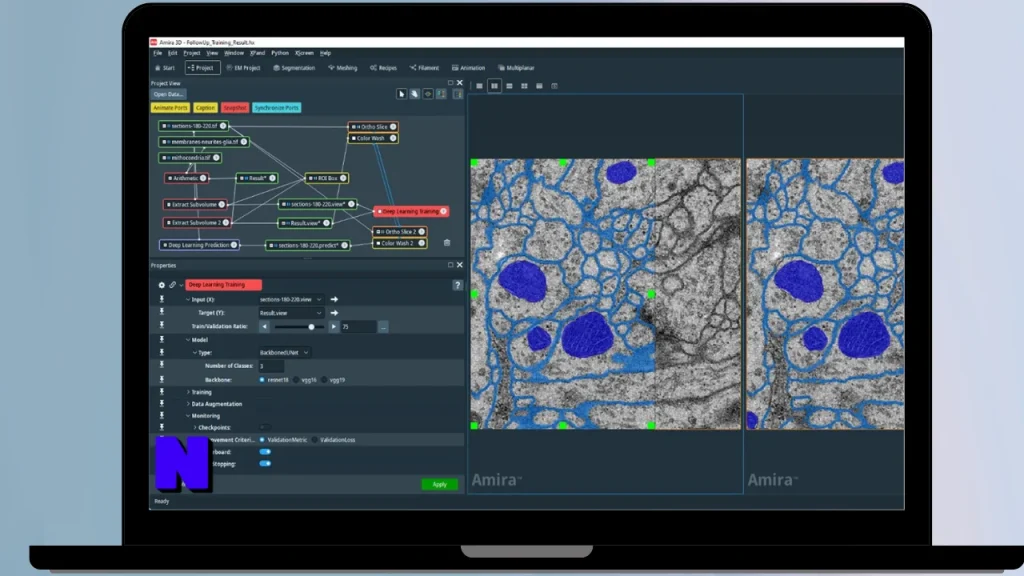The image size is (1024, 576).
Task: Open the File menu
Action: (x=157, y=53)
